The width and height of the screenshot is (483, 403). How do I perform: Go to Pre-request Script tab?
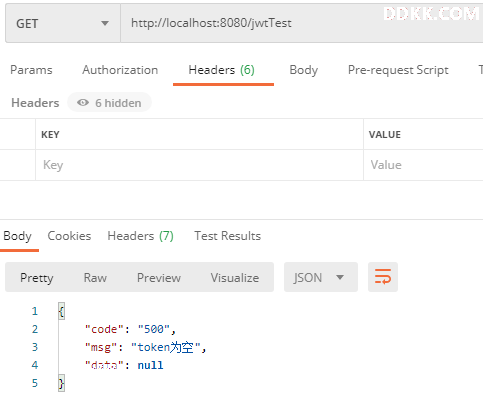click(x=398, y=70)
